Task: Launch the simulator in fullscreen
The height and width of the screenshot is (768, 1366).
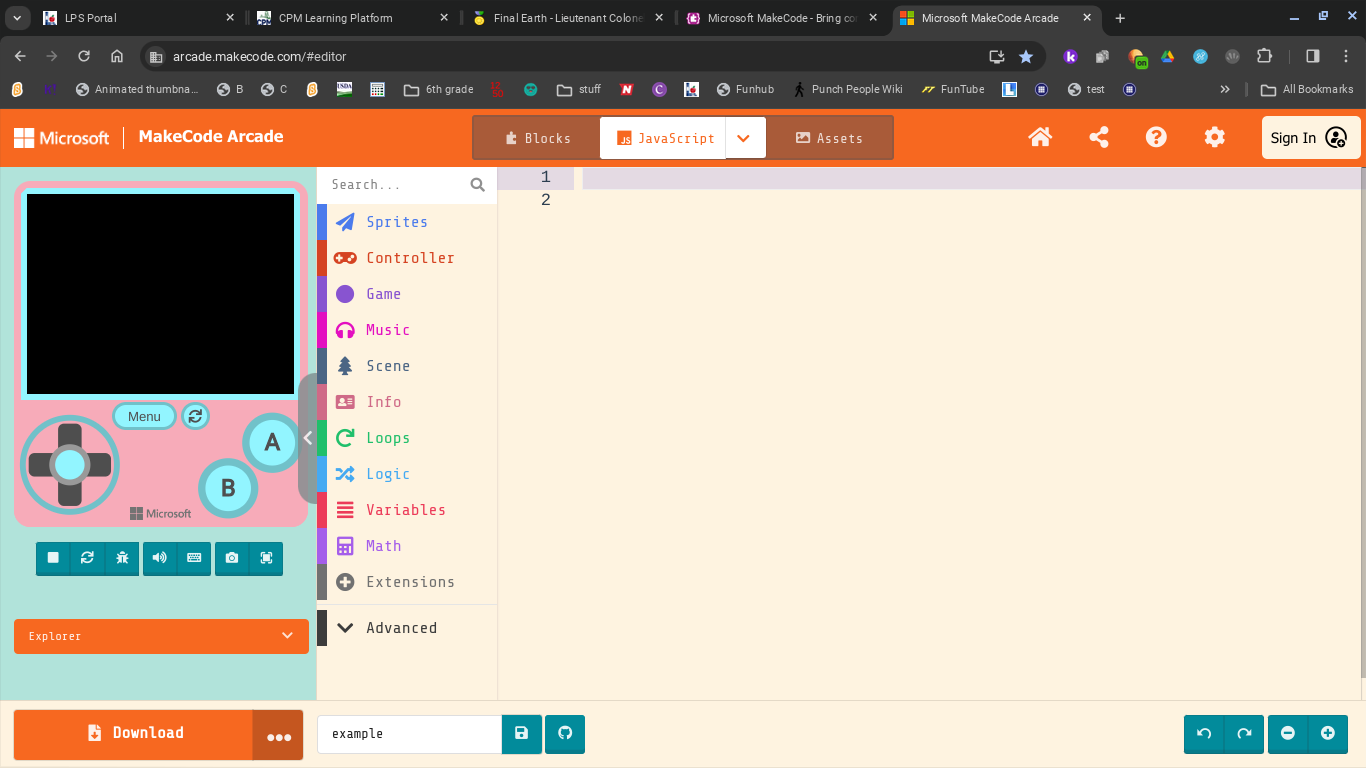Action: coord(266,558)
